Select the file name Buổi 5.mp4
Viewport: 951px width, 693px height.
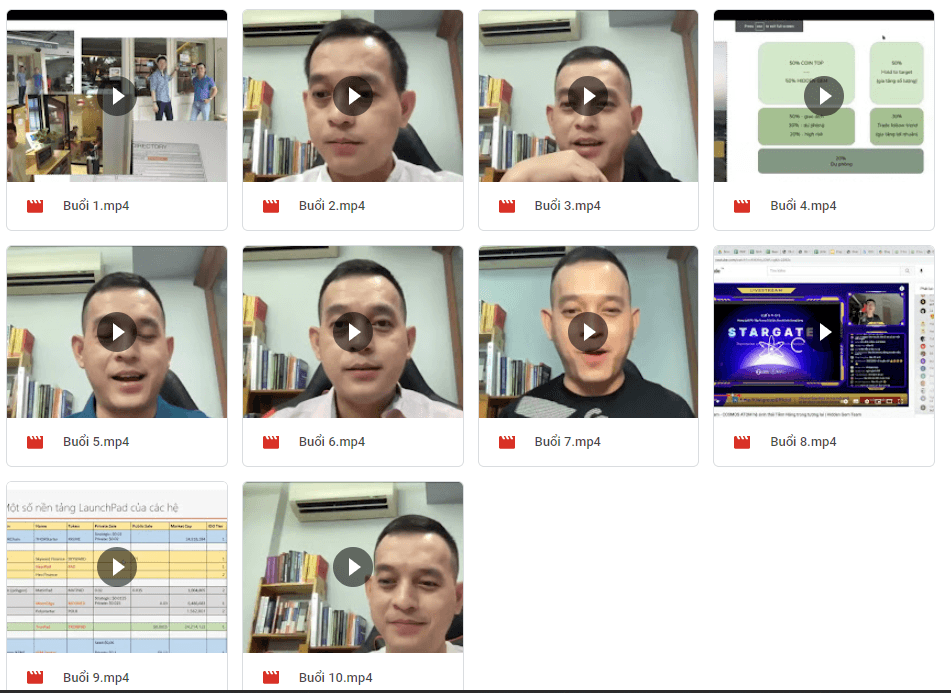coord(96,441)
